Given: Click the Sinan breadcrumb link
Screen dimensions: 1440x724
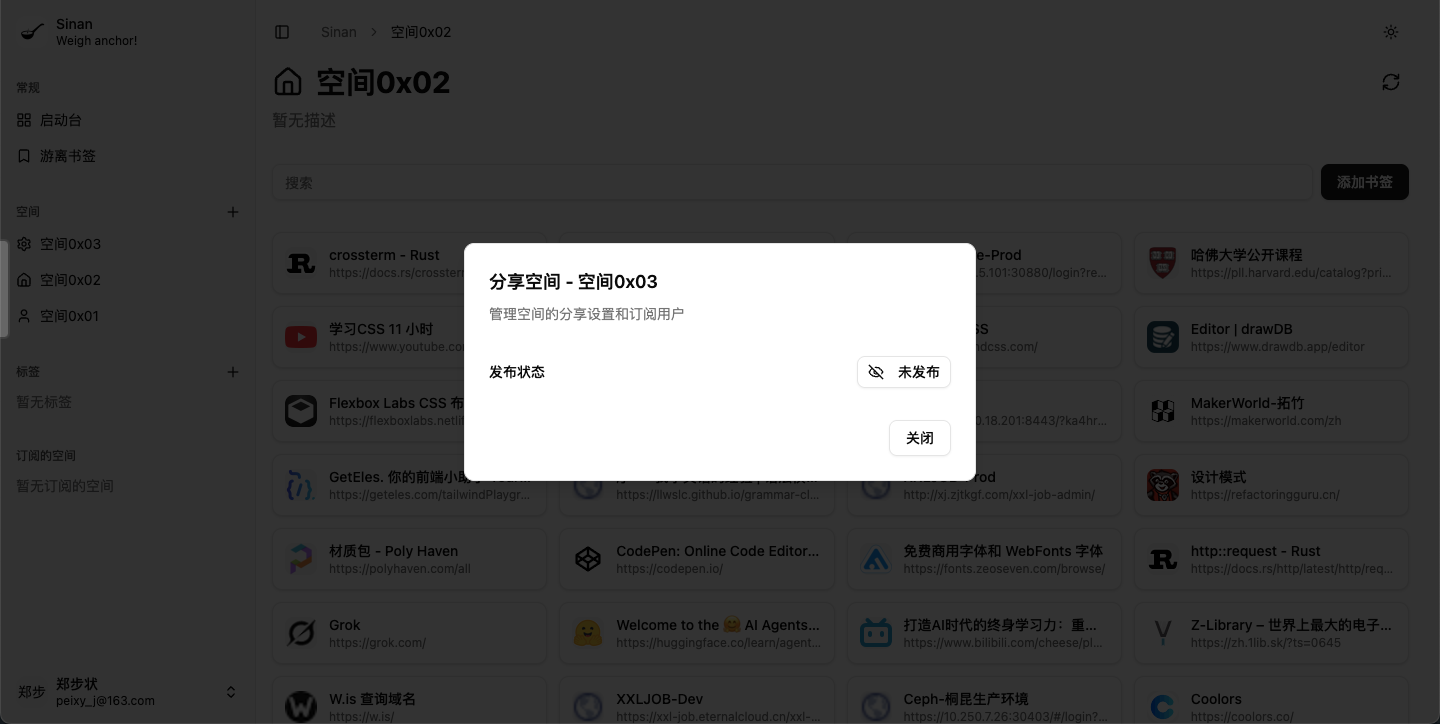Looking at the screenshot, I should 339,32.
